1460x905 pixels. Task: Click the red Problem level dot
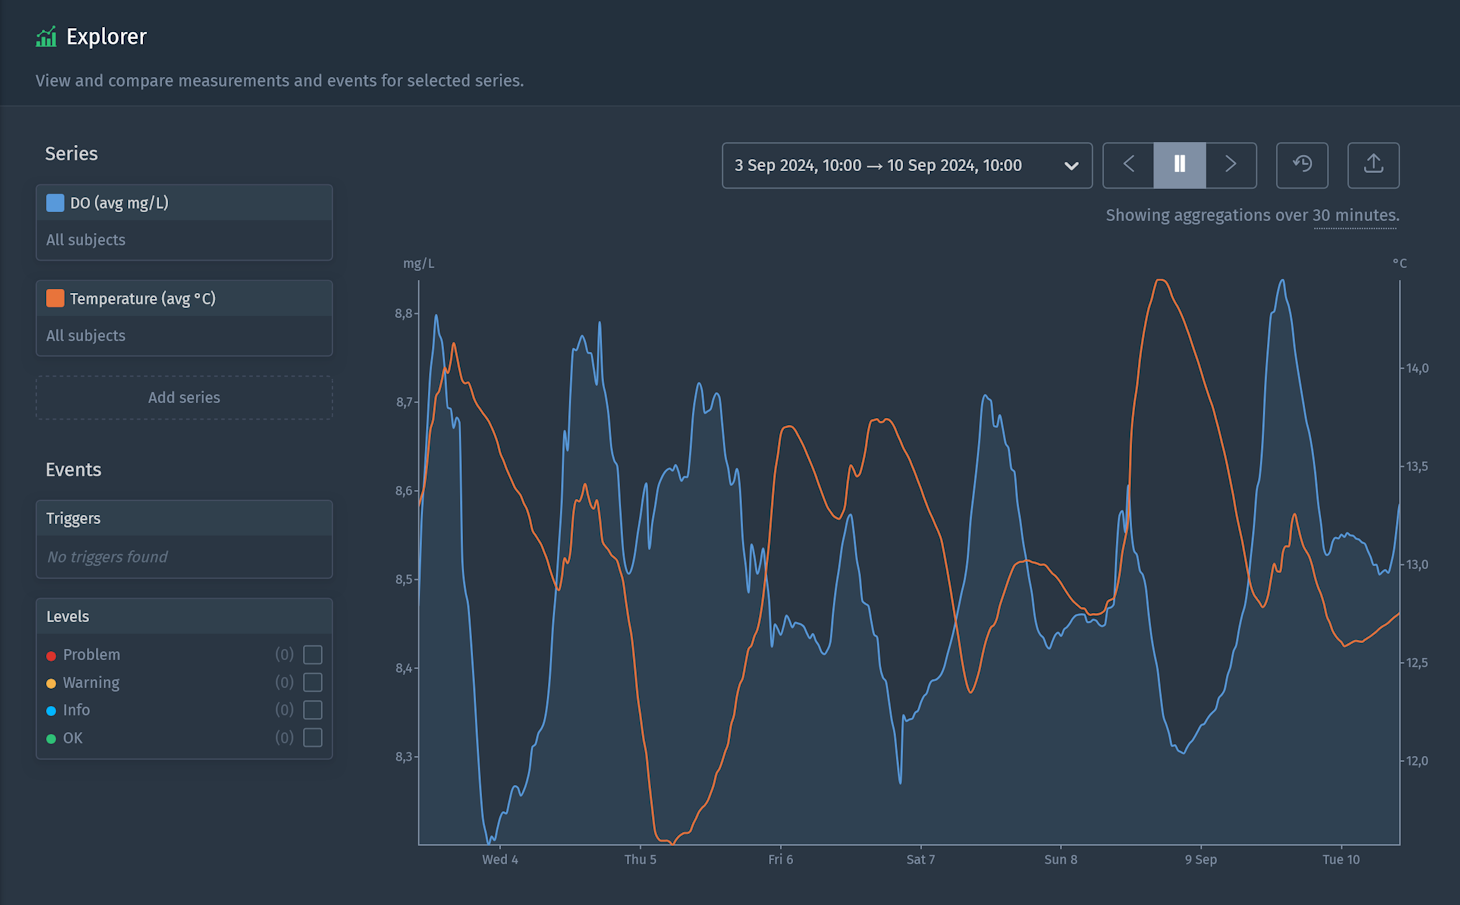coord(51,656)
